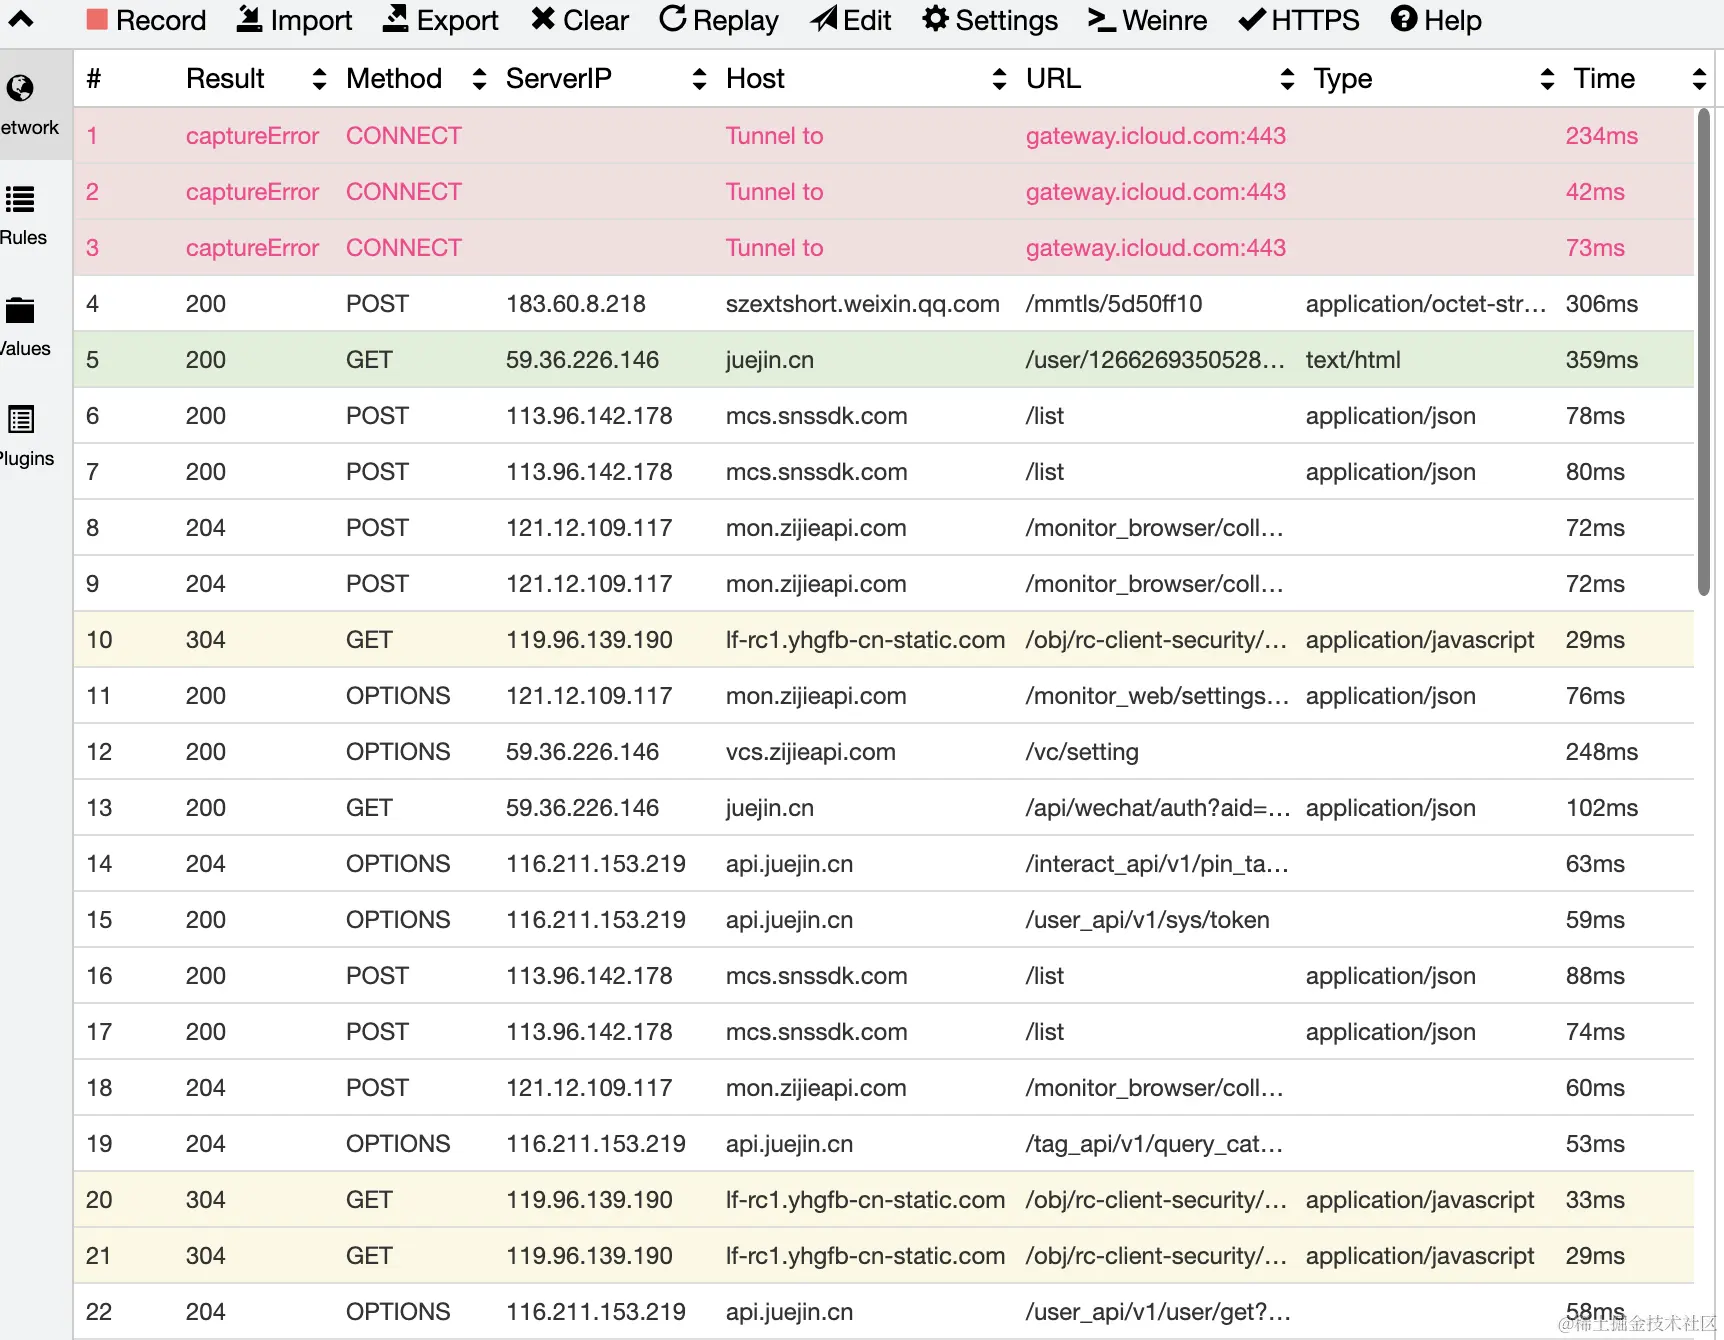Sort sessions by Result column

319,79
